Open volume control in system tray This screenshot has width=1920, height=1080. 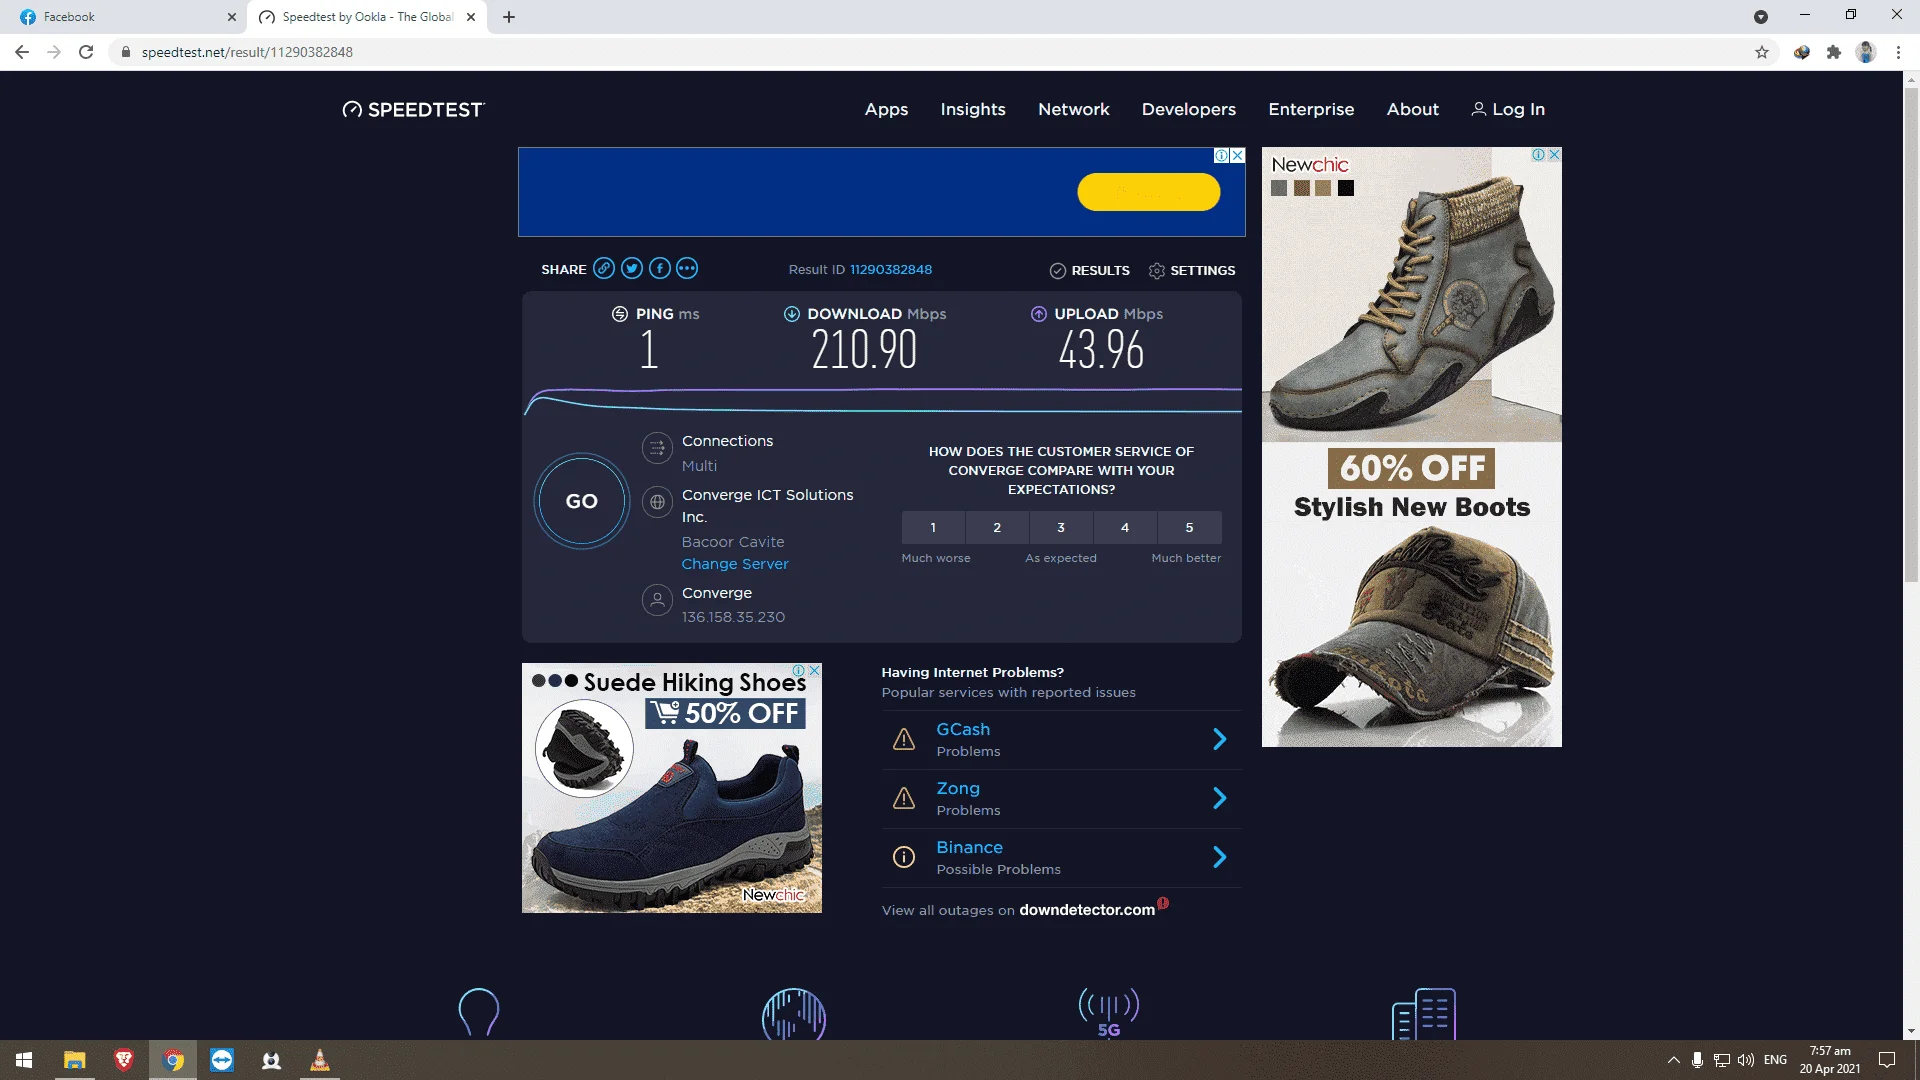click(x=1746, y=1060)
